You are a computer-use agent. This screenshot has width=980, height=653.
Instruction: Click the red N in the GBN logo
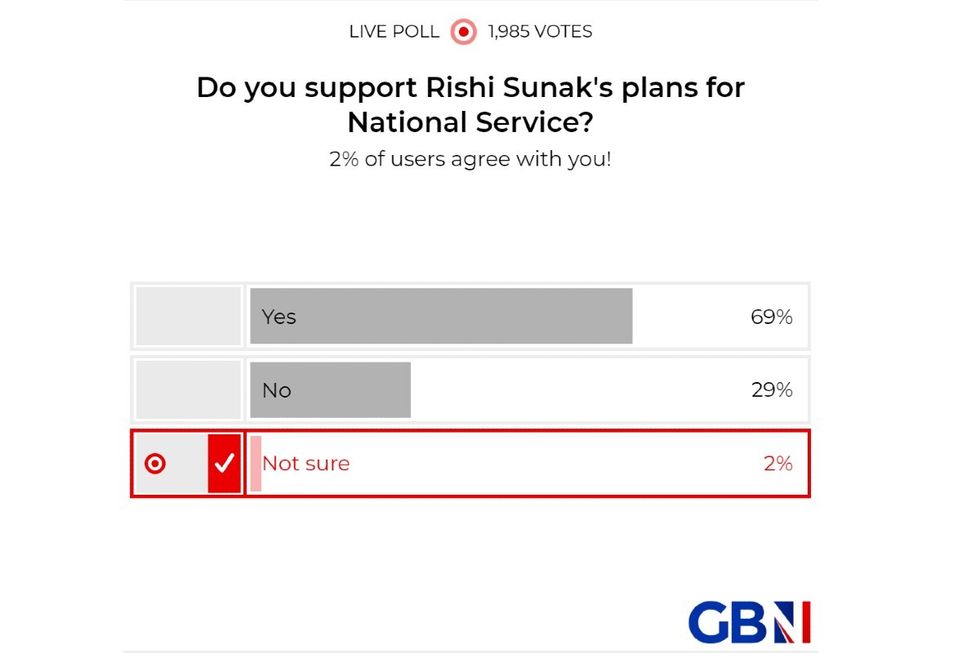(x=790, y=621)
